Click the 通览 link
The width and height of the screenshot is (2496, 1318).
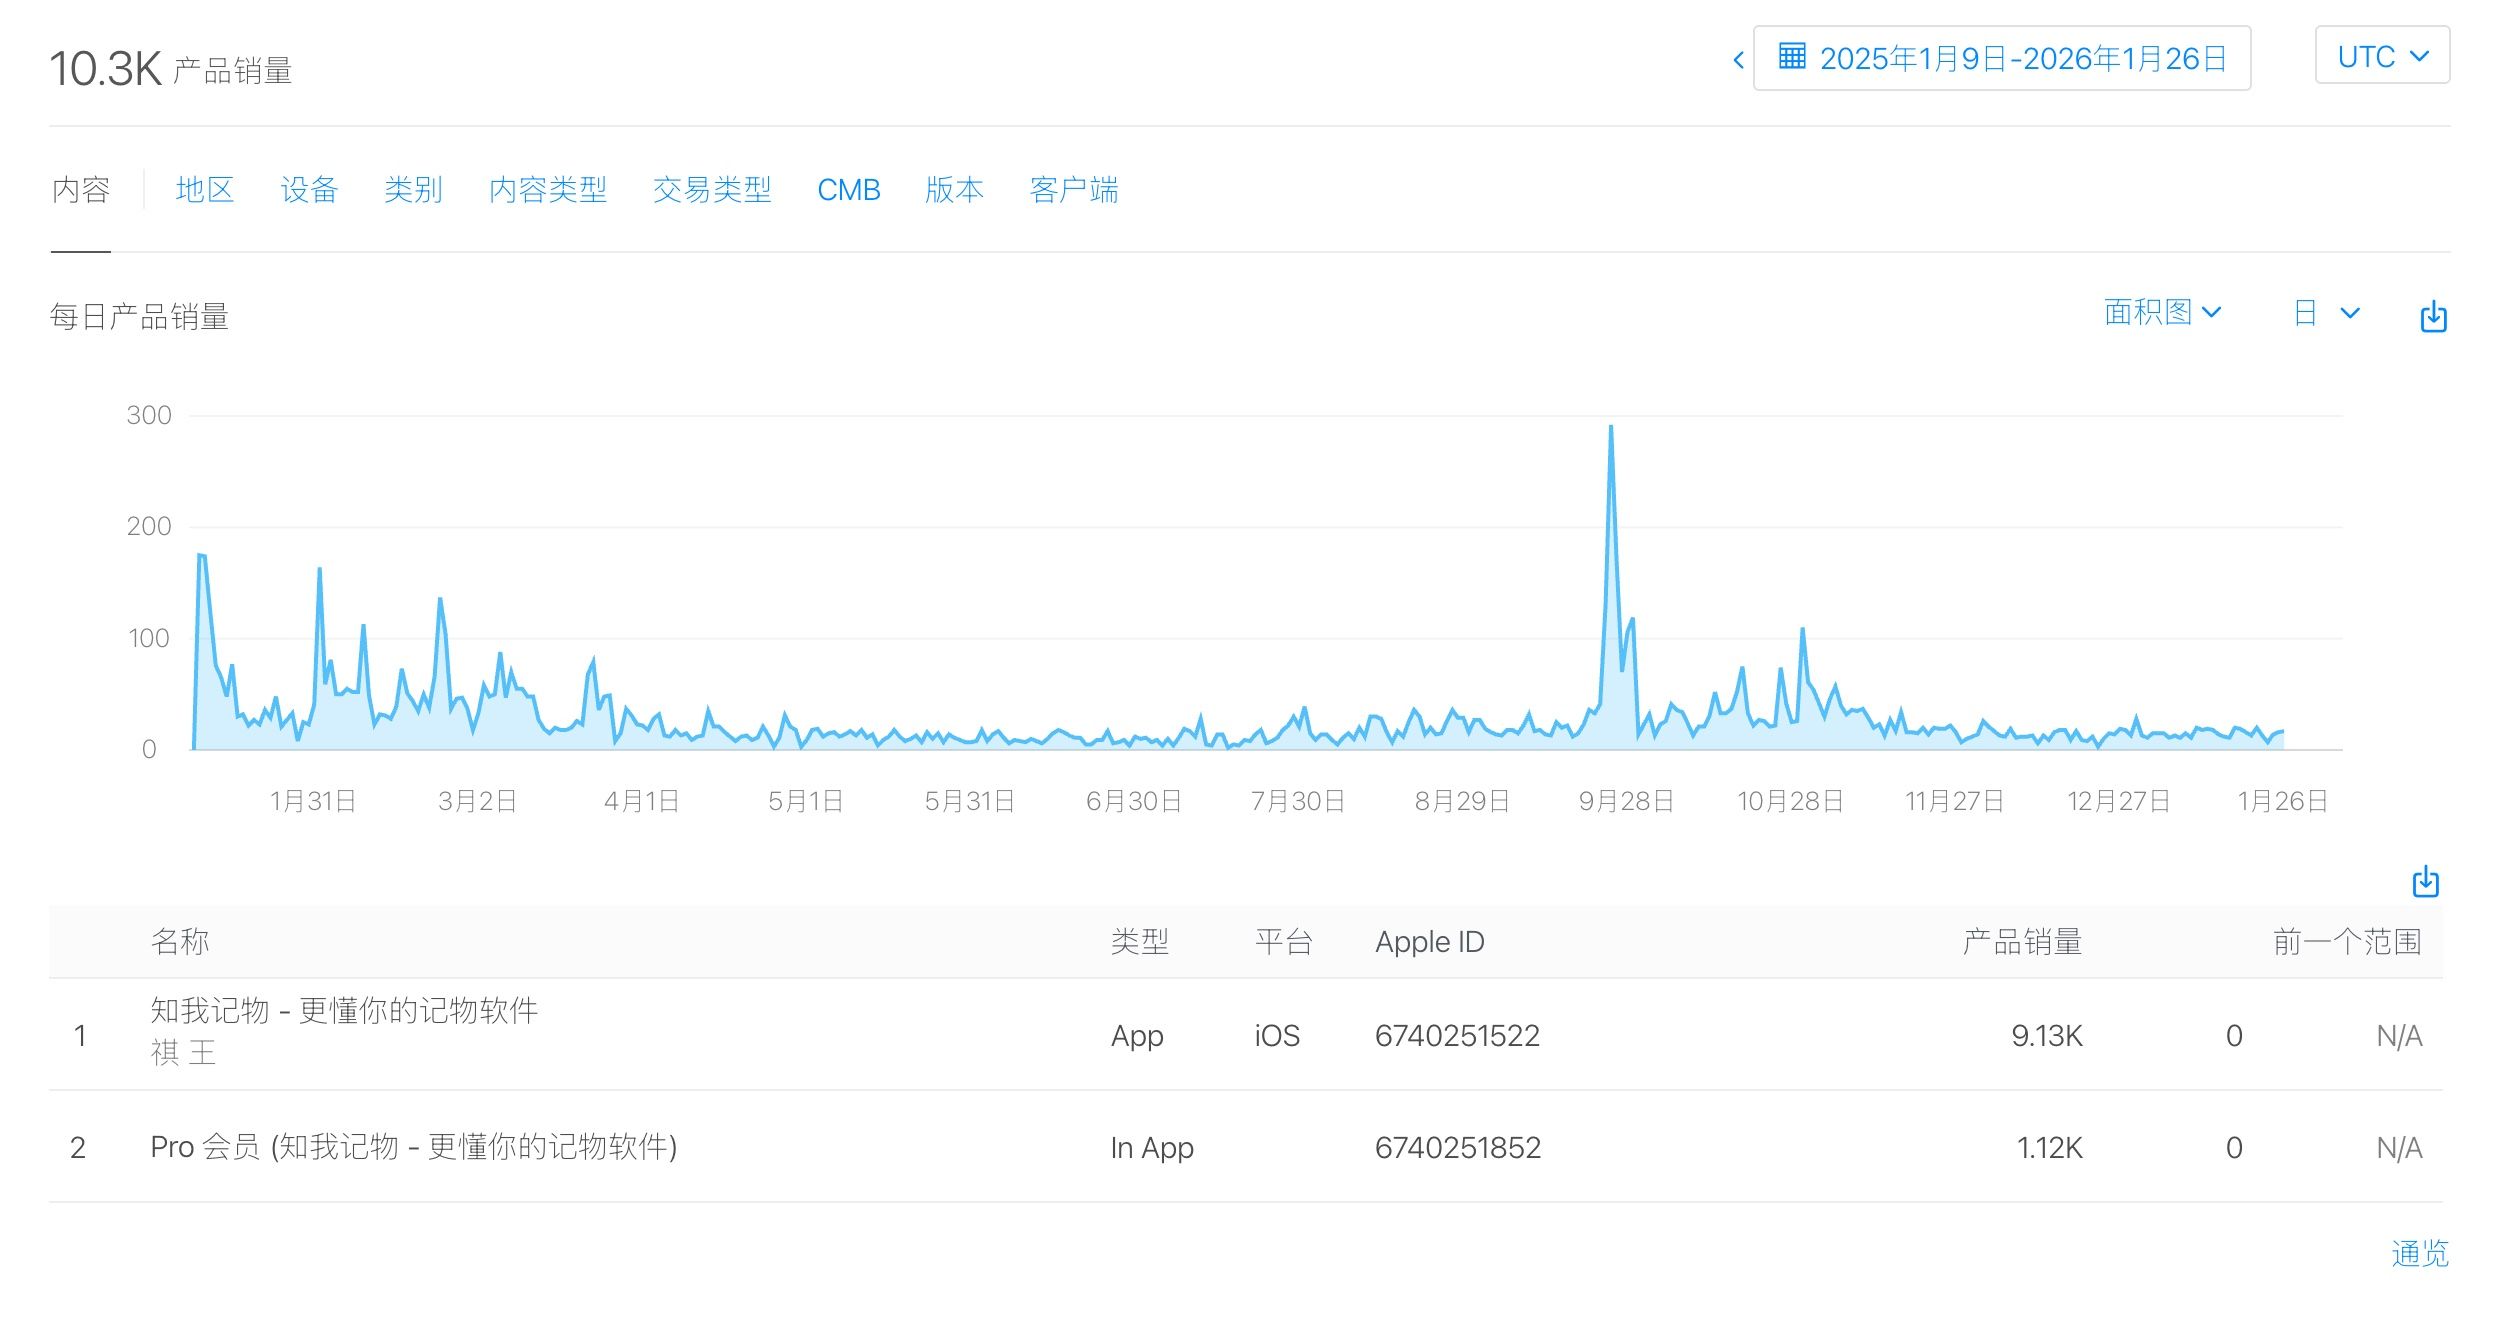coord(2419,1253)
